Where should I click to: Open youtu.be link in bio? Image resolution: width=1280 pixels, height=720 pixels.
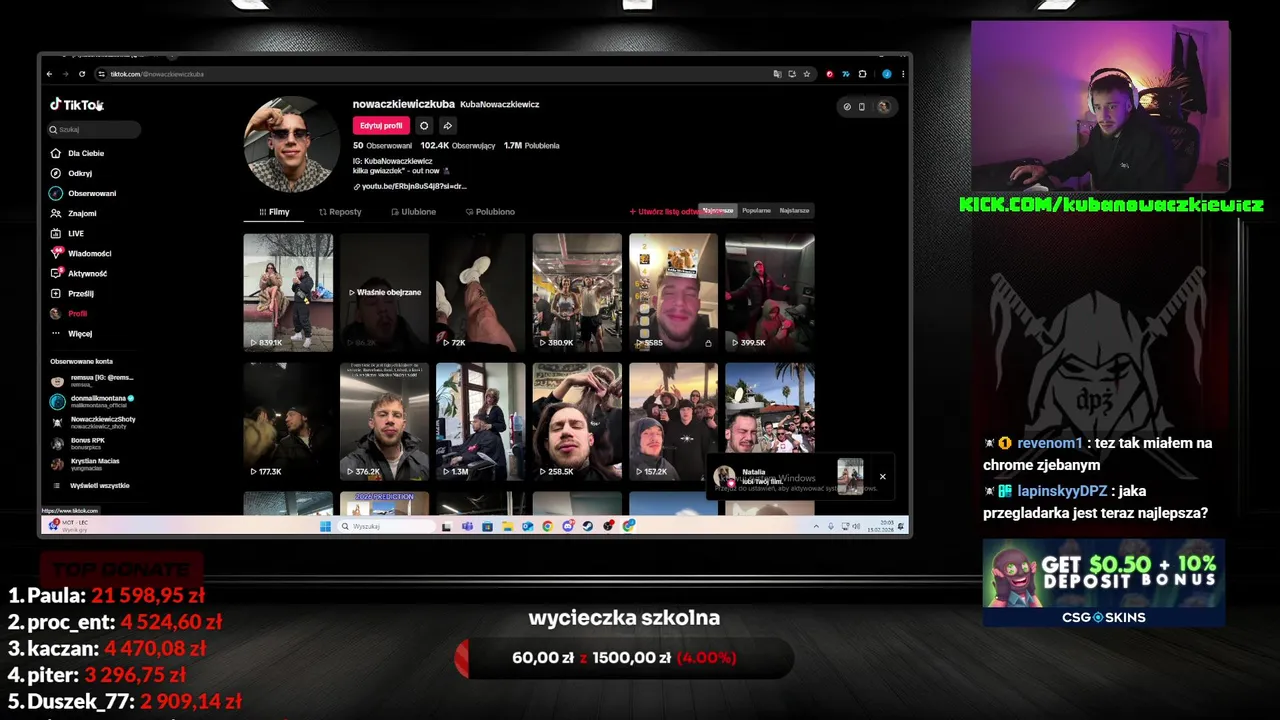pos(411,186)
